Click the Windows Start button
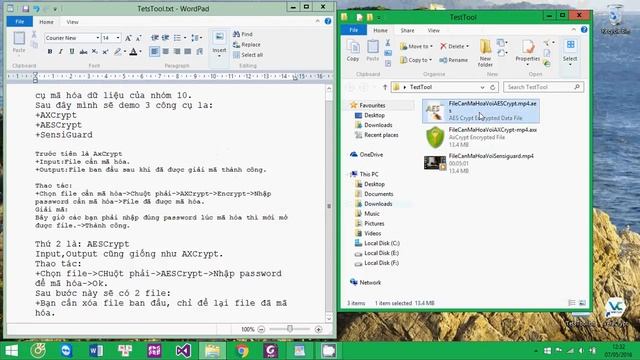Viewport: 640px width, 360px height. point(12,351)
